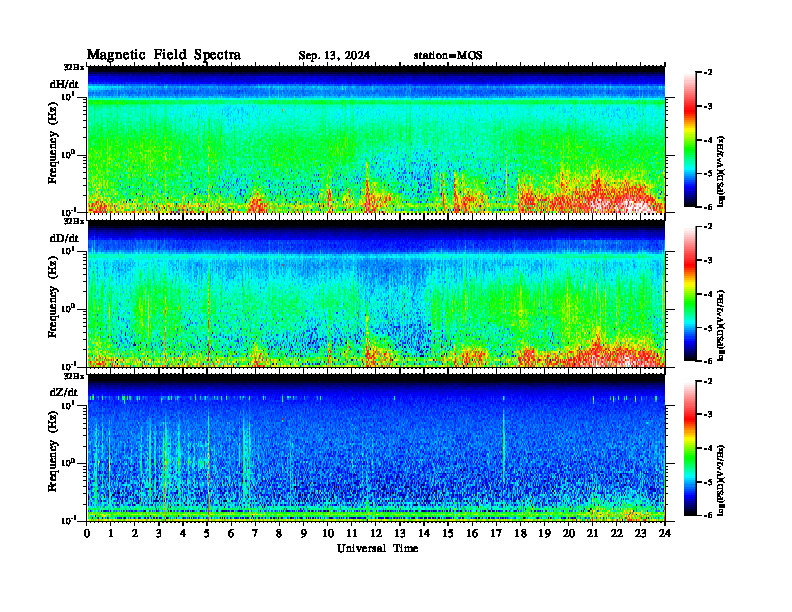The width and height of the screenshot is (792, 612).
Task: Click the '-5' tick of dD/dt color bar
Action: pyautogui.click(x=708, y=328)
